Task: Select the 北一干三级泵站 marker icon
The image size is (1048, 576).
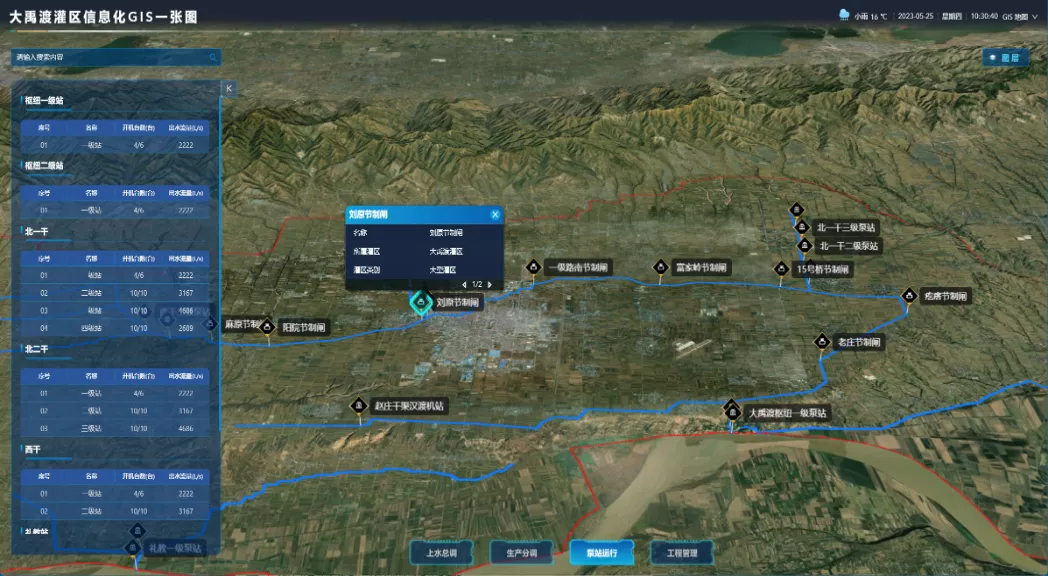Action: click(x=801, y=227)
